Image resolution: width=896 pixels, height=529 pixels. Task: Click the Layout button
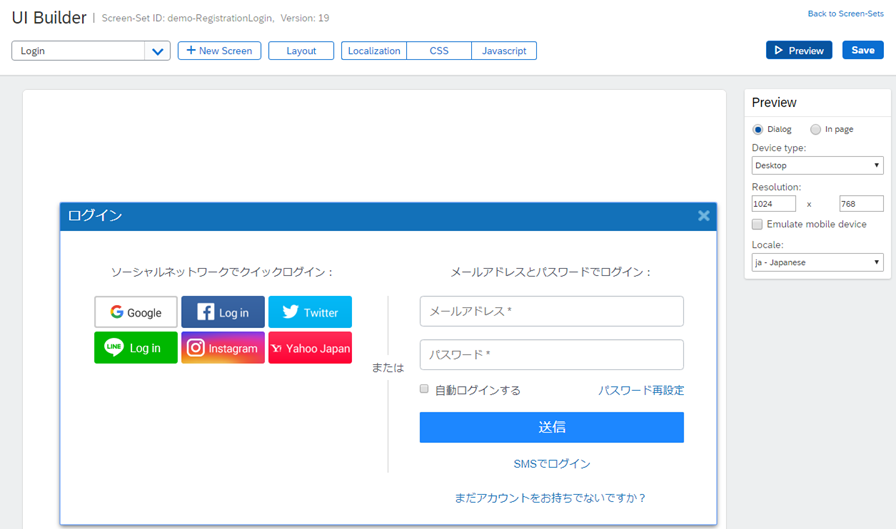301,51
